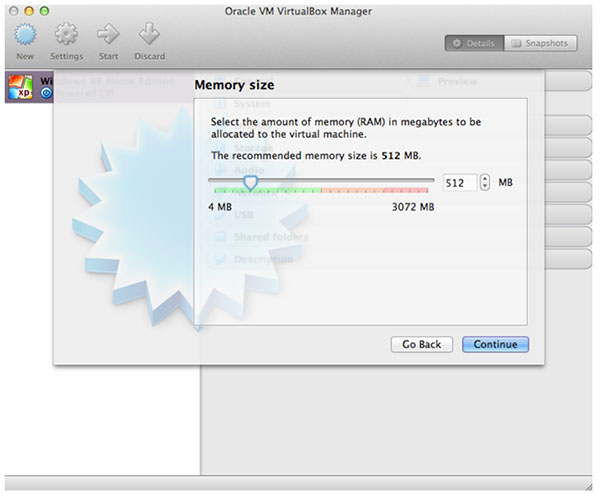Click the 3072 MB maximum label
Screen dimensions: 600x501
(413, 207)
